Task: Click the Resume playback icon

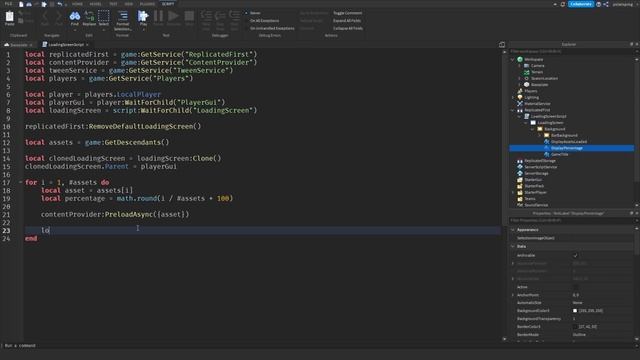Action: click(x=173, y=16)
